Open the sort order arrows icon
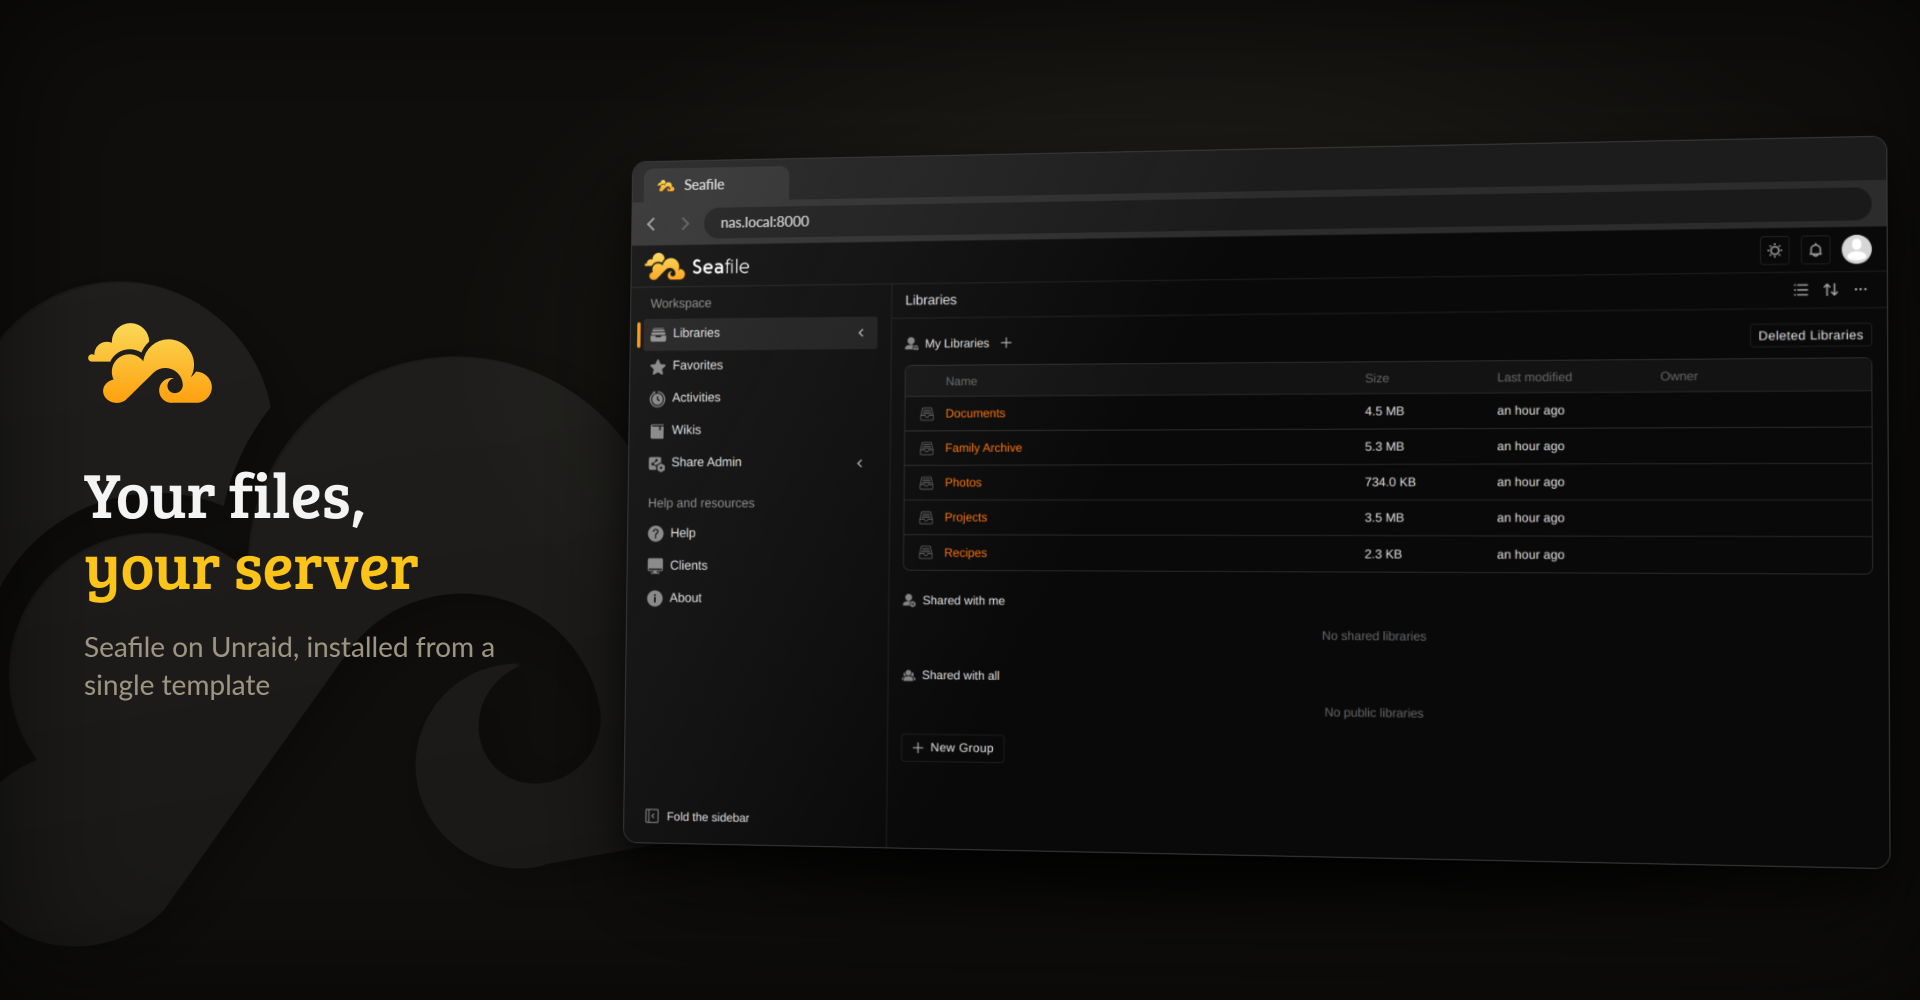This screenshot has width=1920, height=1000. coord(1830,290)
